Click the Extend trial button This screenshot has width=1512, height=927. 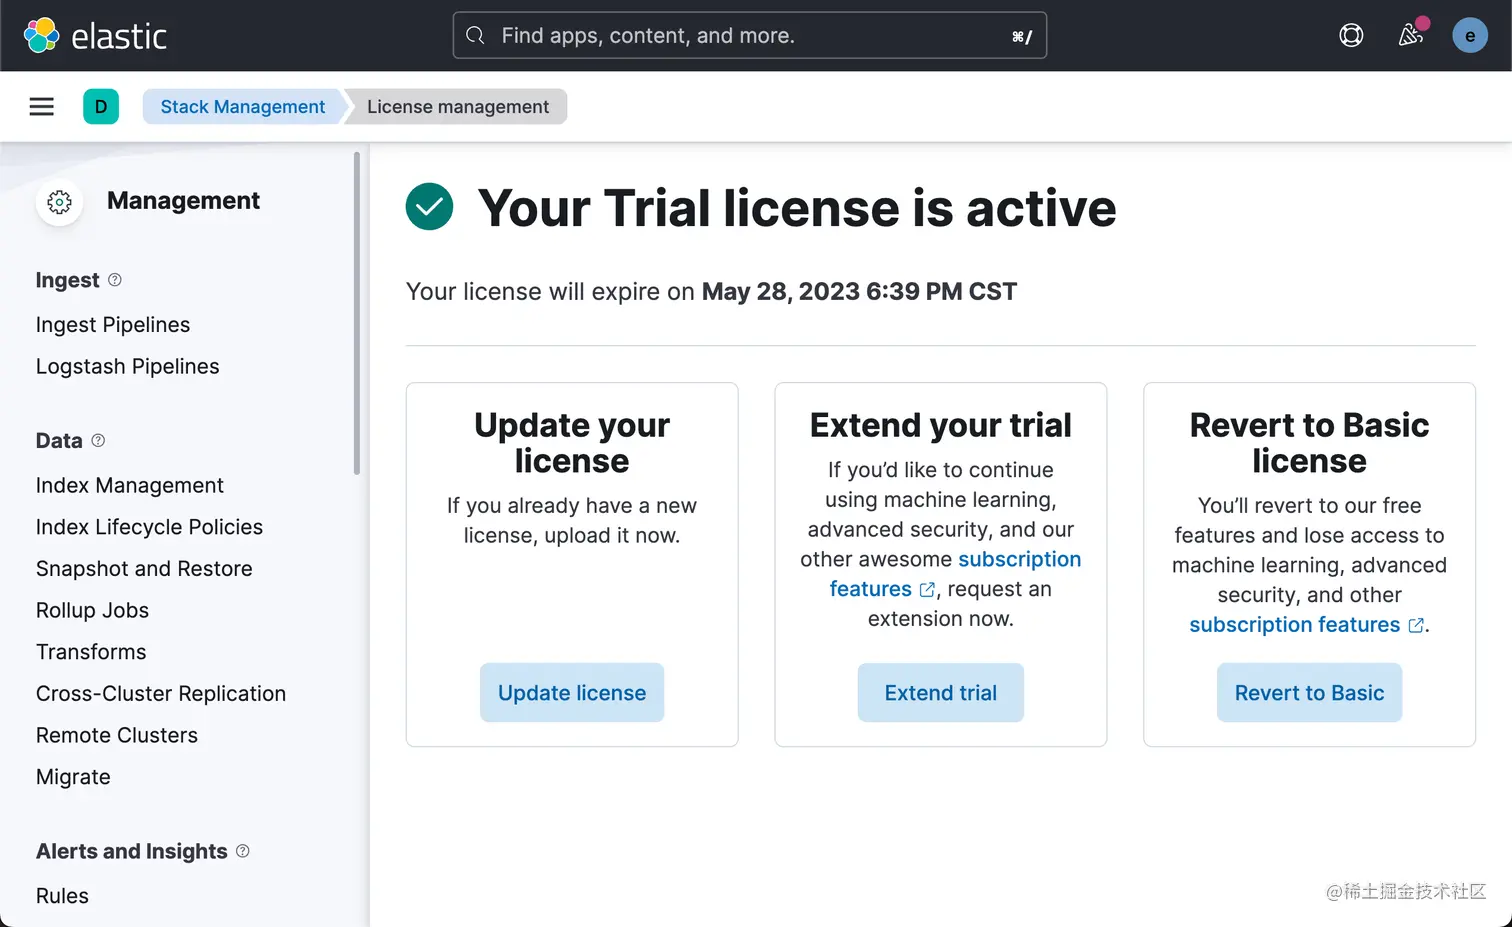[941, 693]
